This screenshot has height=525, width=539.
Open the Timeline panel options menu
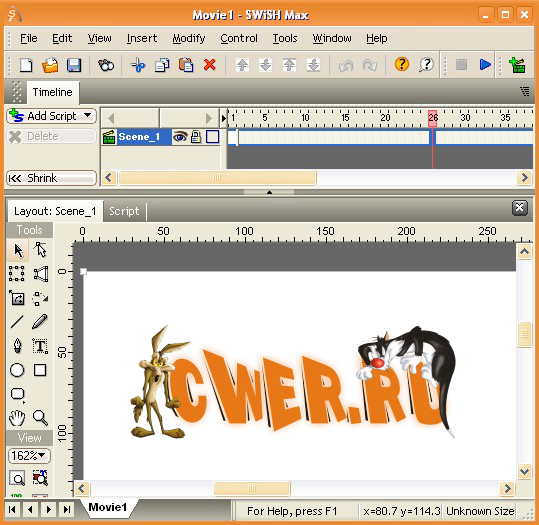coord(524,91)
